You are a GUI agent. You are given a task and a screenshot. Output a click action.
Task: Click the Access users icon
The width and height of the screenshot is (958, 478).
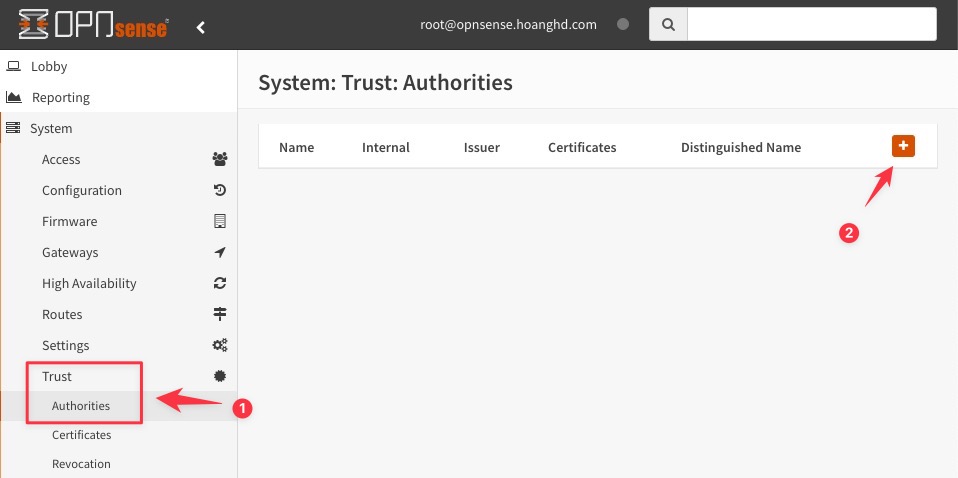(x=220, y=160)
